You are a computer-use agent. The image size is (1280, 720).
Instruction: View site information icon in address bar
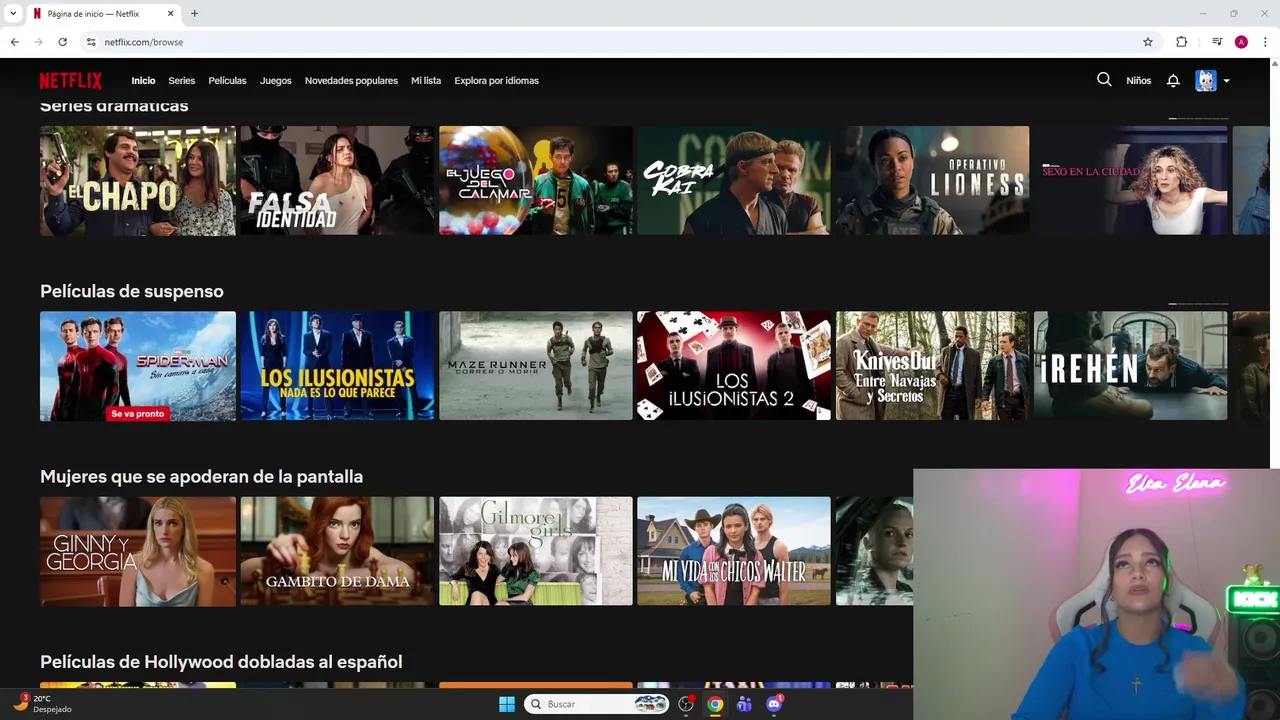91,42
